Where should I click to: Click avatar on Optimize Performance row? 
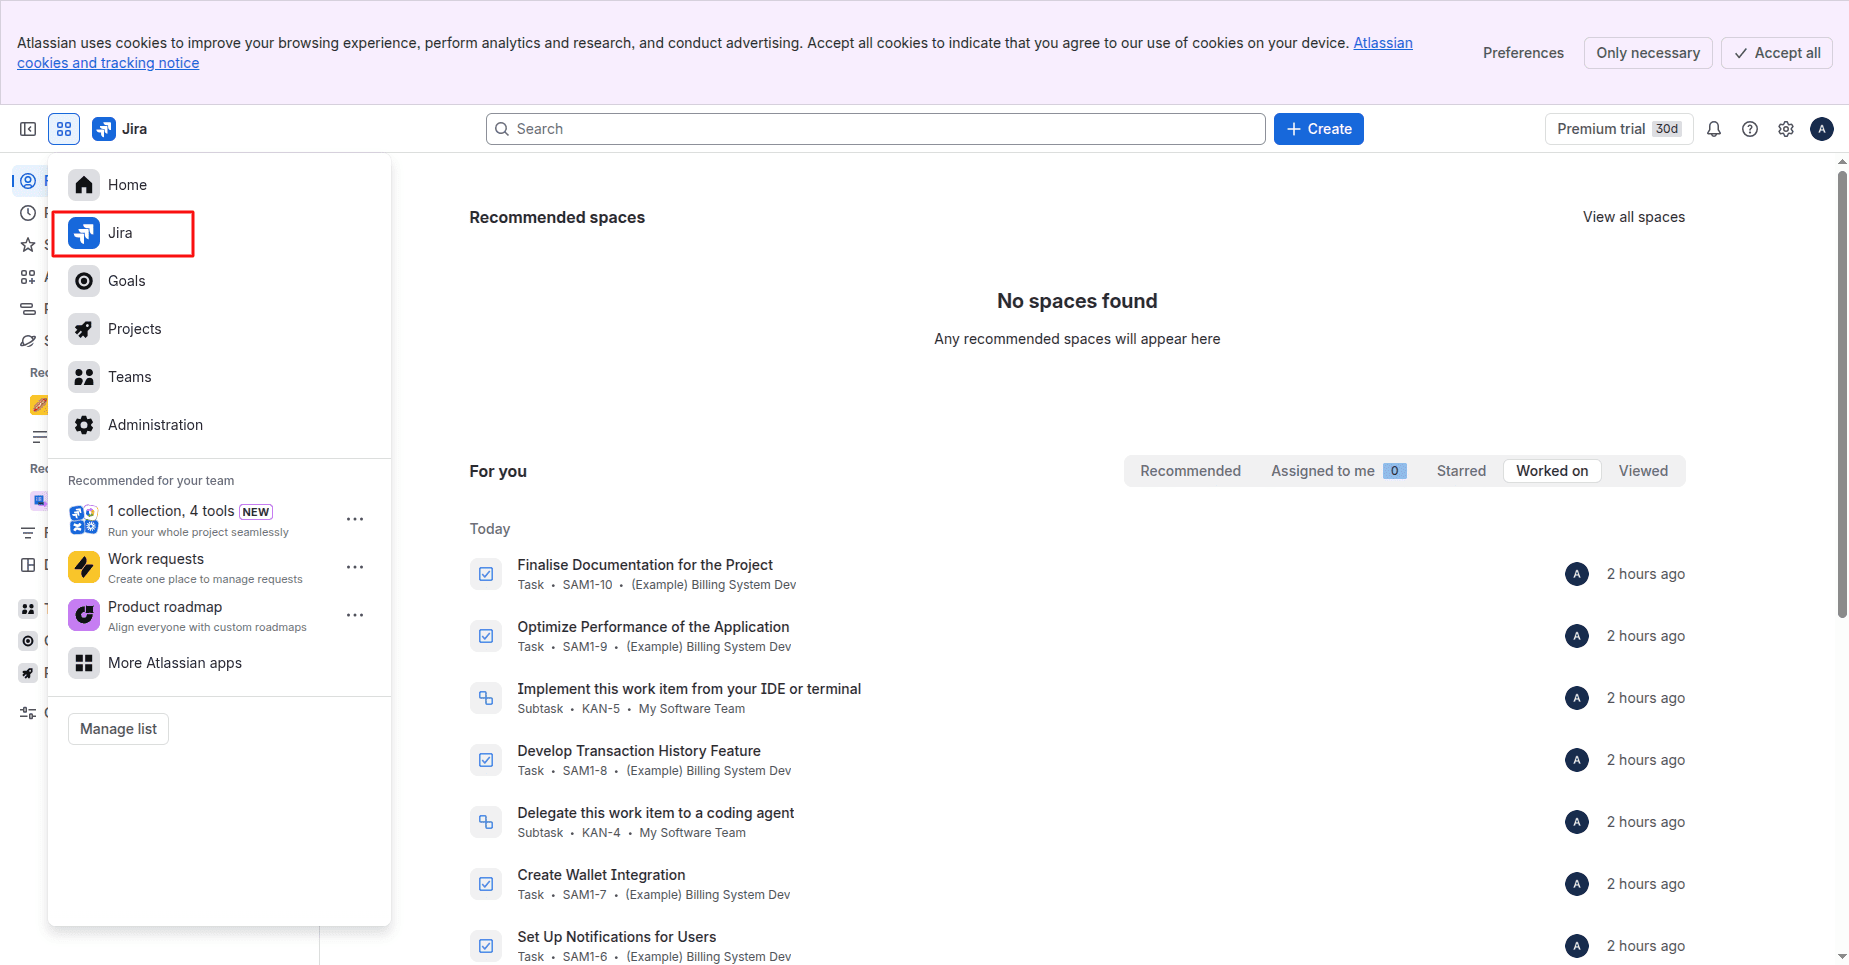1577,636
